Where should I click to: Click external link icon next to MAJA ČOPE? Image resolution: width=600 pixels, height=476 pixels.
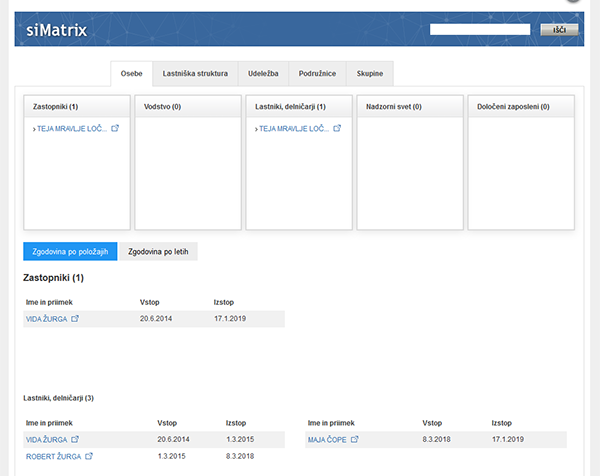[x=355, y=439]
